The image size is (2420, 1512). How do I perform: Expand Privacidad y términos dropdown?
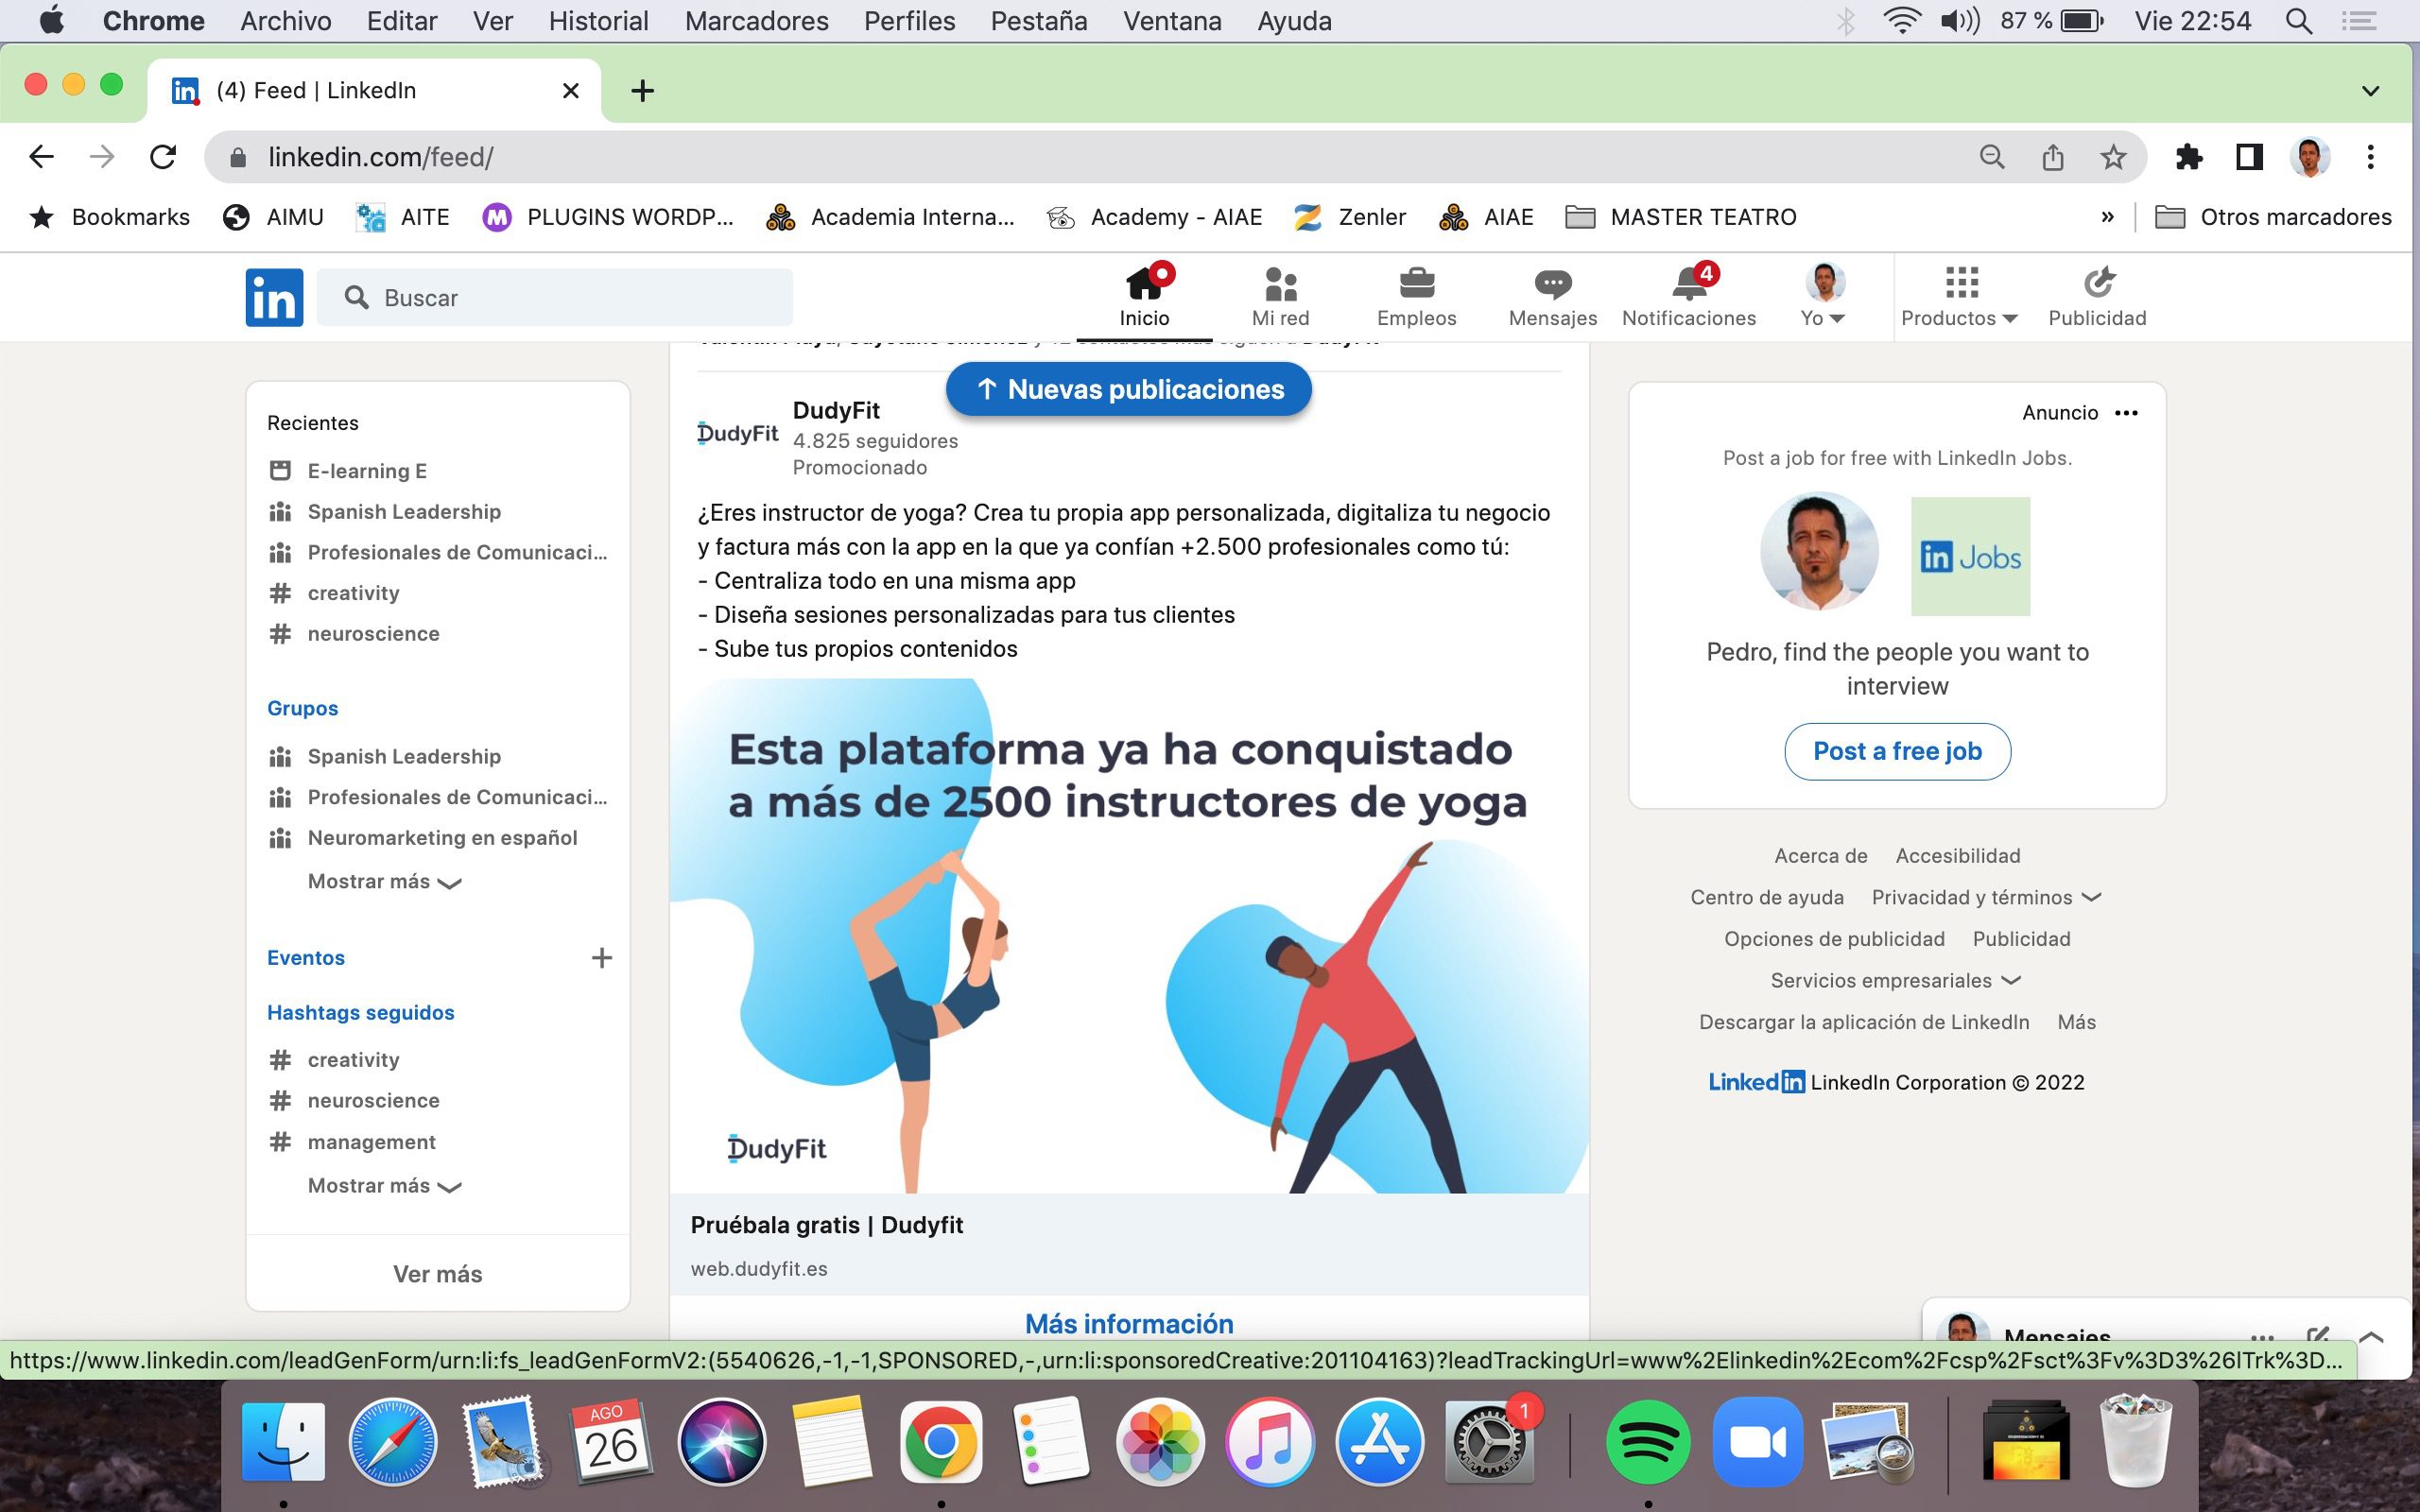tap(1986, 898)
